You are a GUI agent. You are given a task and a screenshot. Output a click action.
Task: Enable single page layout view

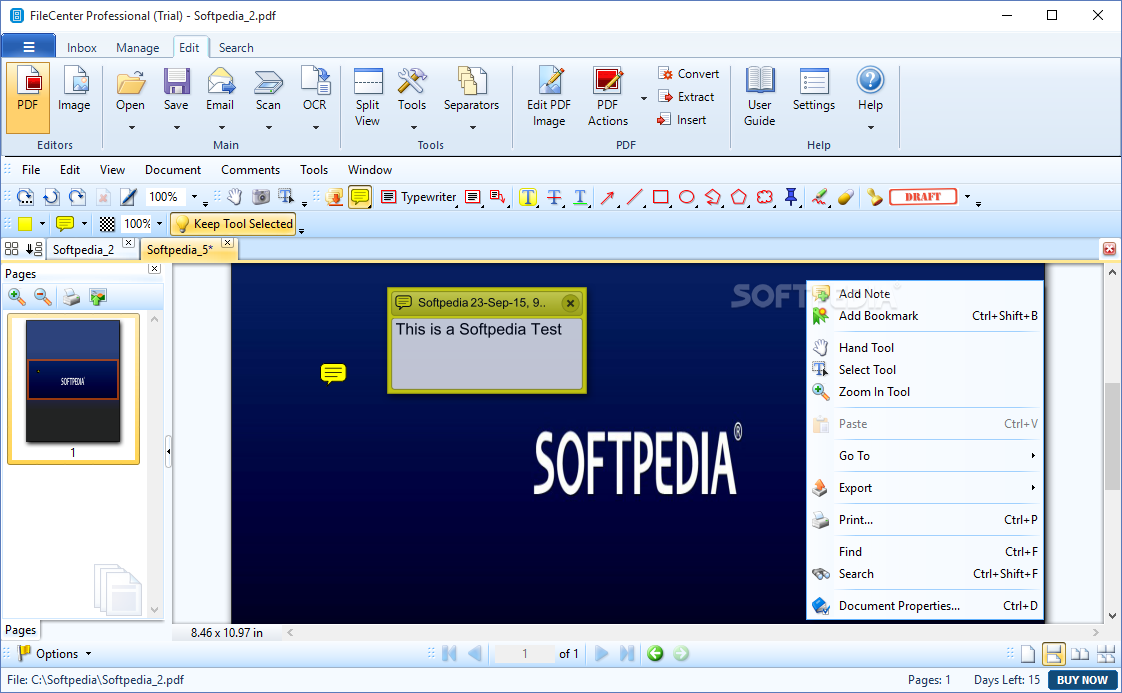(1028, 654)
